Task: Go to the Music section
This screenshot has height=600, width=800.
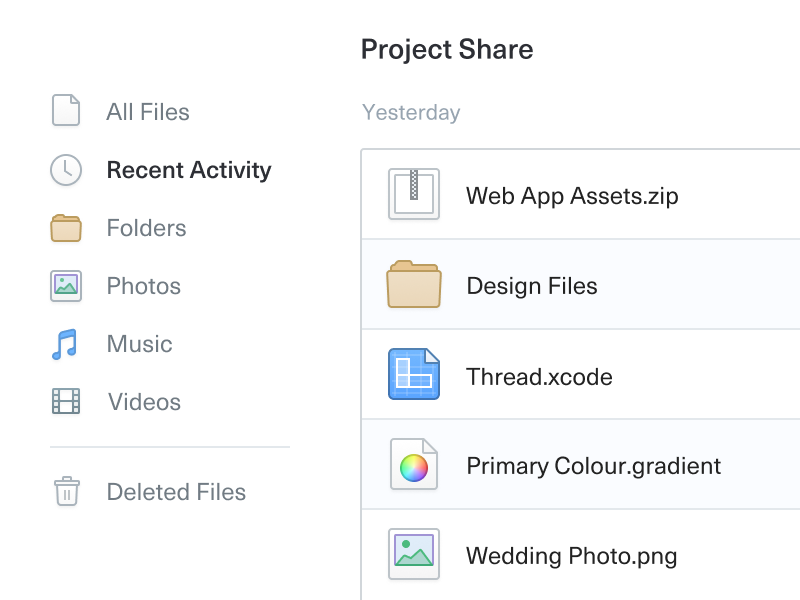Action: (x=140, y=344)
